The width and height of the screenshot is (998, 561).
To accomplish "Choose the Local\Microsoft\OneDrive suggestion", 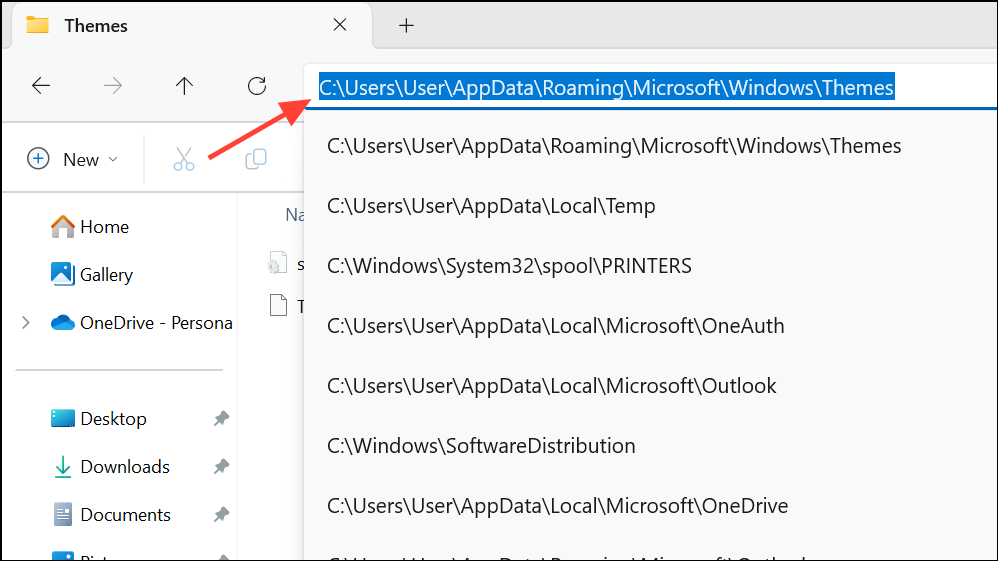I will tap(558, 506).
